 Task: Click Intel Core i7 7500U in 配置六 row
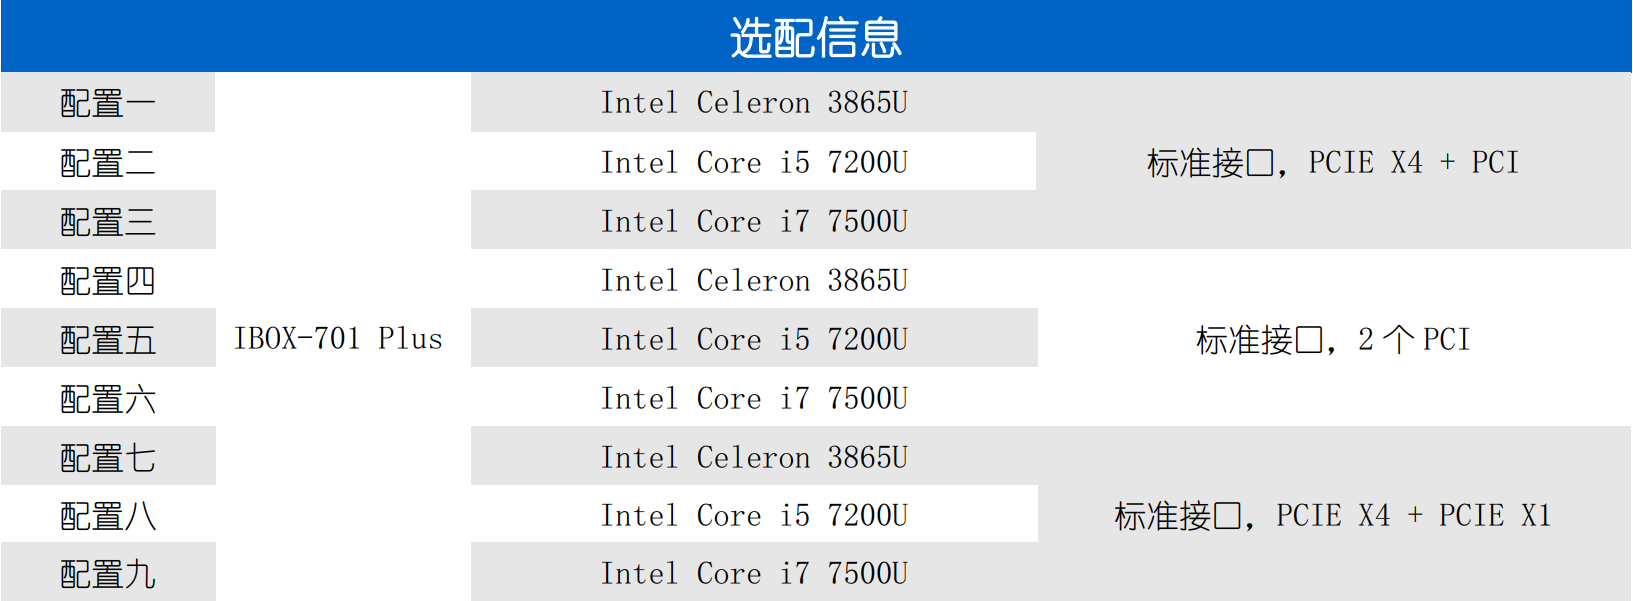pyautogui.click(x=754, y=398)
